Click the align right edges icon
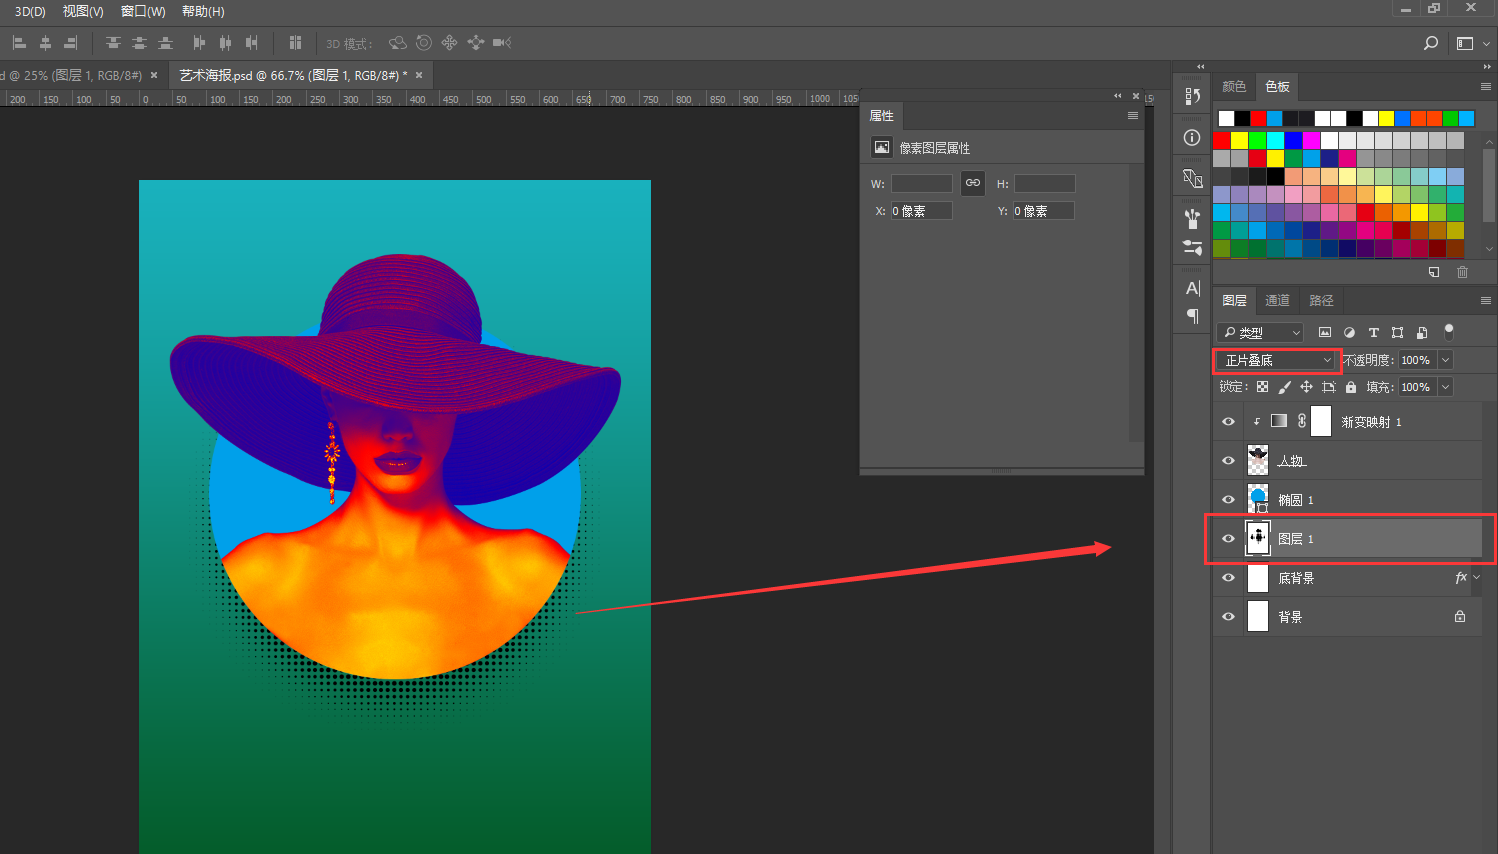 (70, 43)
